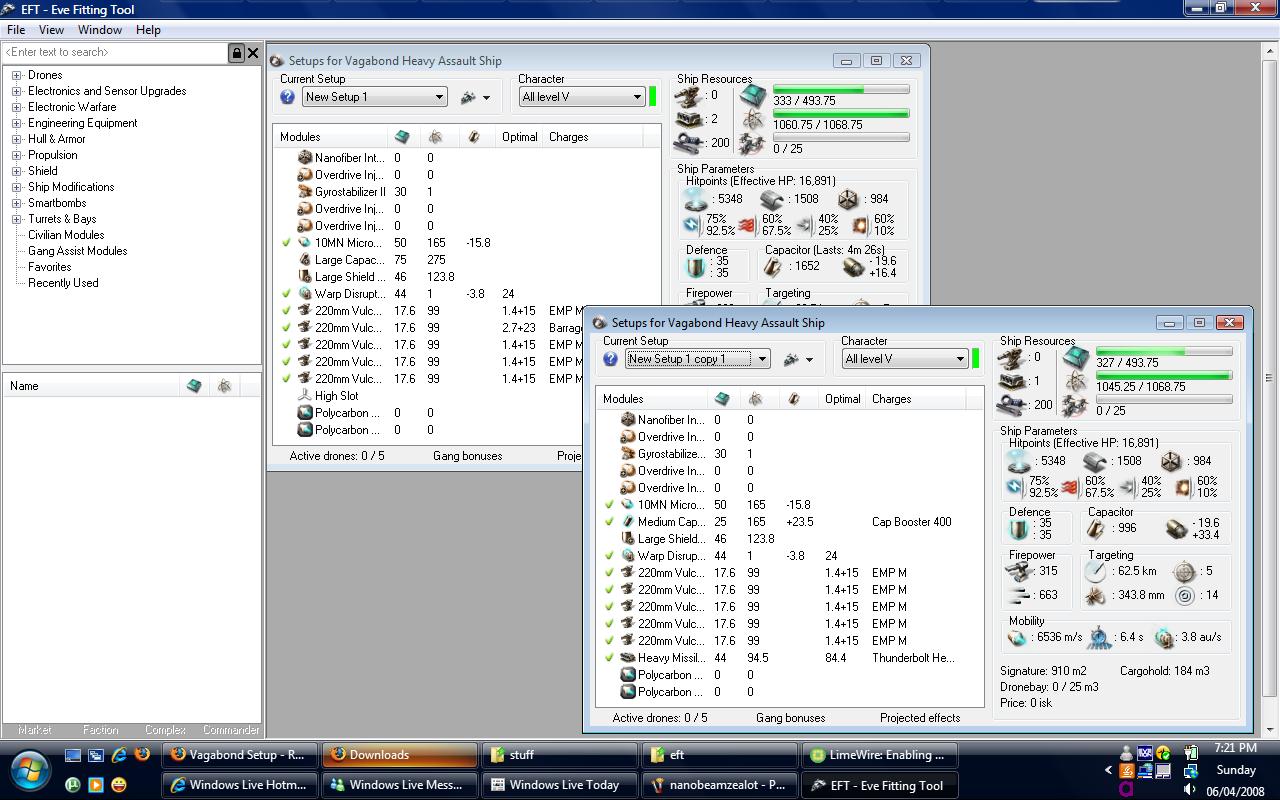The width and height of the screenshot is (1280, 800).
Task: Click capacitor column header icon in front window
Action: [794, 399]
